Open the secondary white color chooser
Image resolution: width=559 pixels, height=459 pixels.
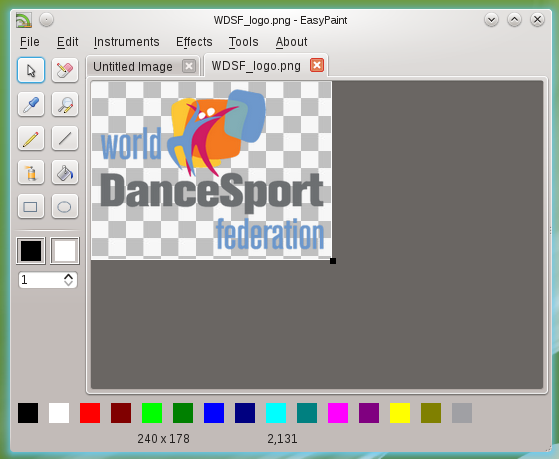click(x=65, y=251)
